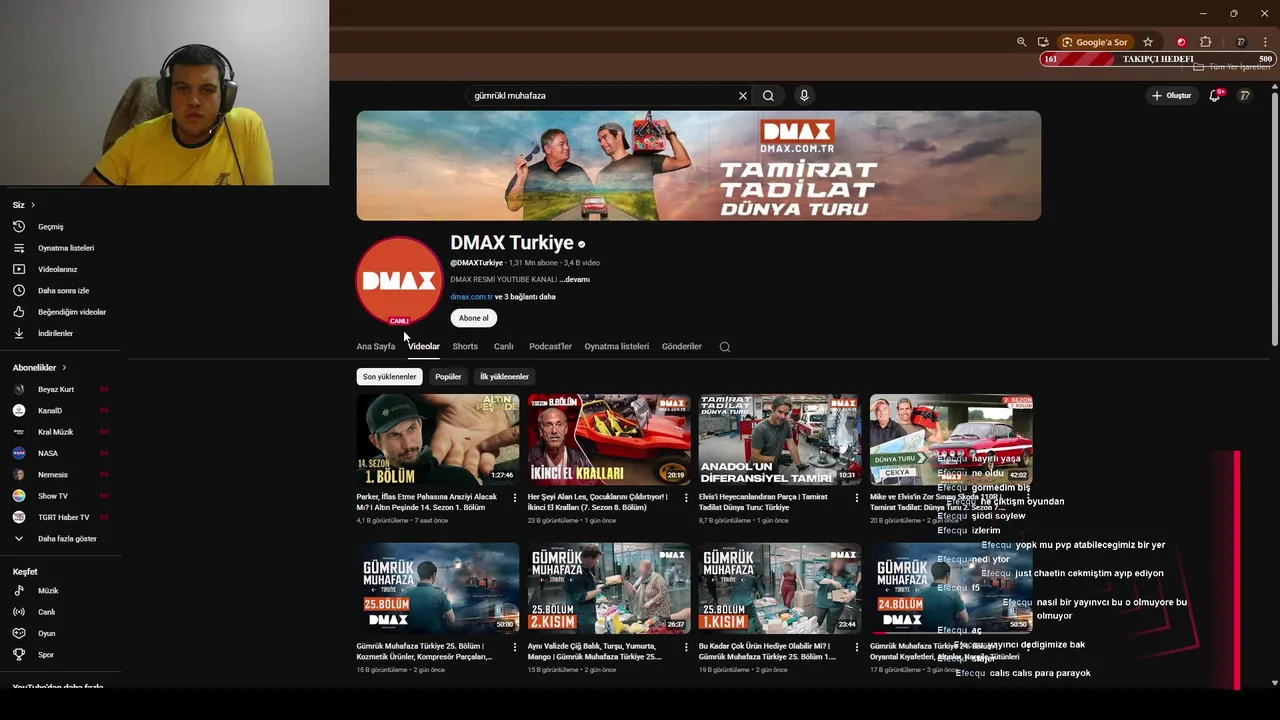Screen dimensions: 1280x720
Task: Open YouTube account avatar menu
Action: tap(1245, 96)
